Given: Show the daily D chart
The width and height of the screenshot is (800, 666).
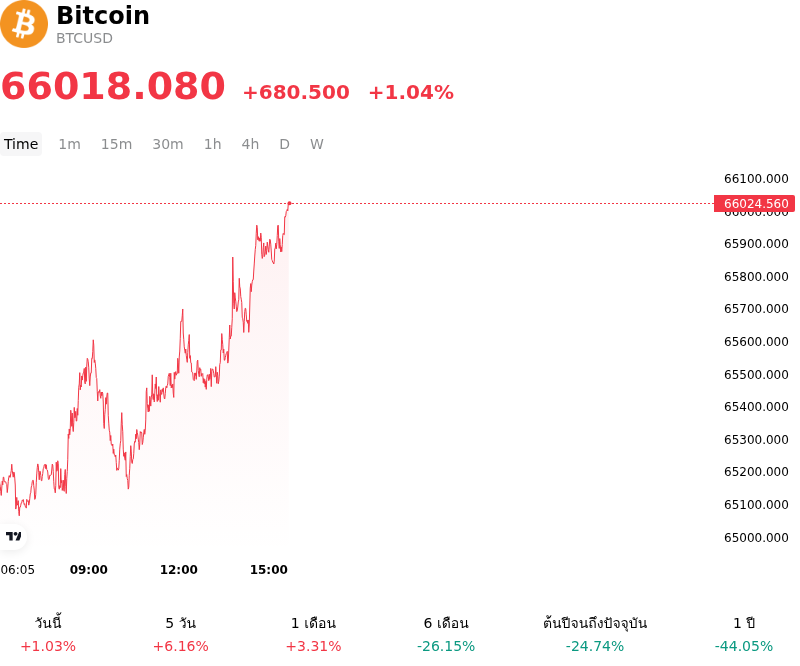Looking at the screenshot, I should click(284, 144).
